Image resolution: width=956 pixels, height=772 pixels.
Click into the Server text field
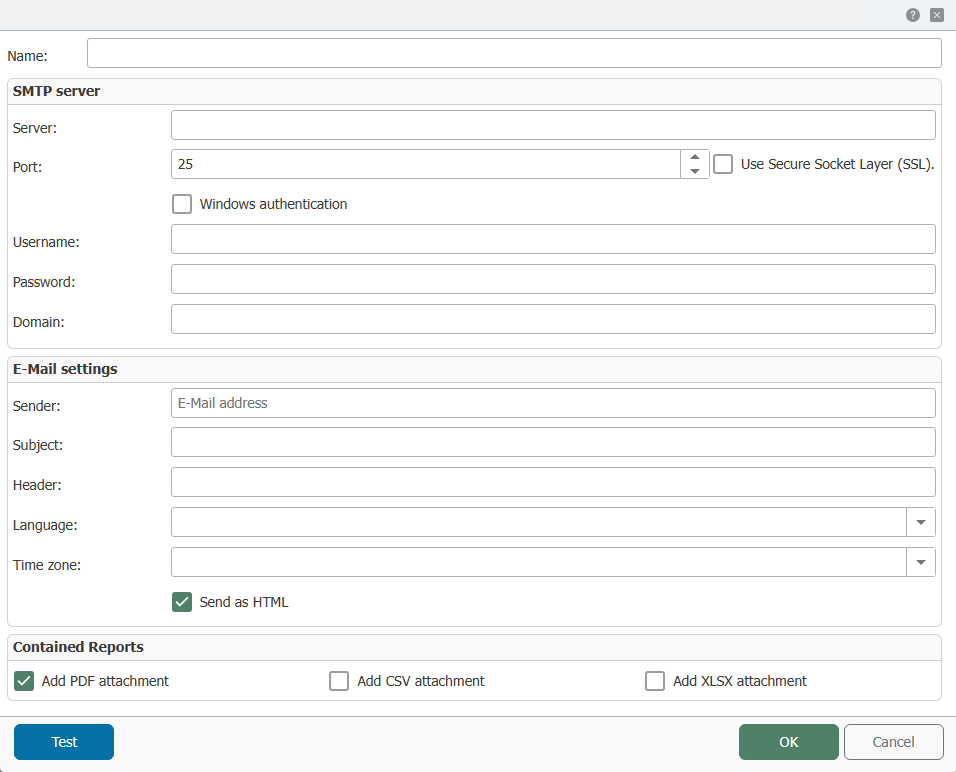(x=554, y=125)
